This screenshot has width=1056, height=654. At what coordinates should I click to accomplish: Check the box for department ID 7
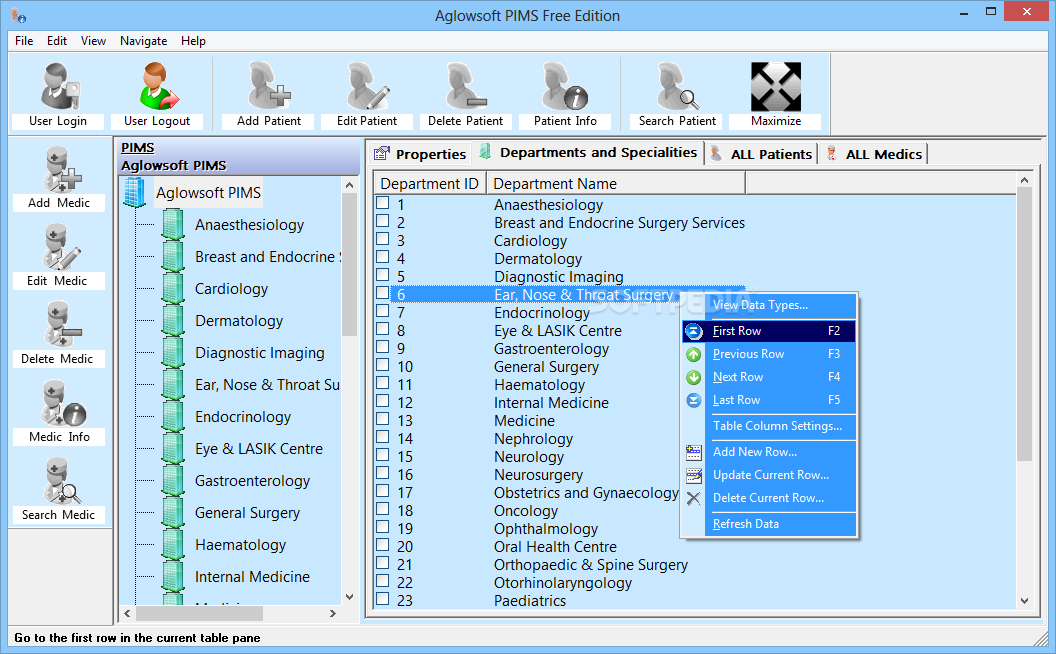coord(383,310)
